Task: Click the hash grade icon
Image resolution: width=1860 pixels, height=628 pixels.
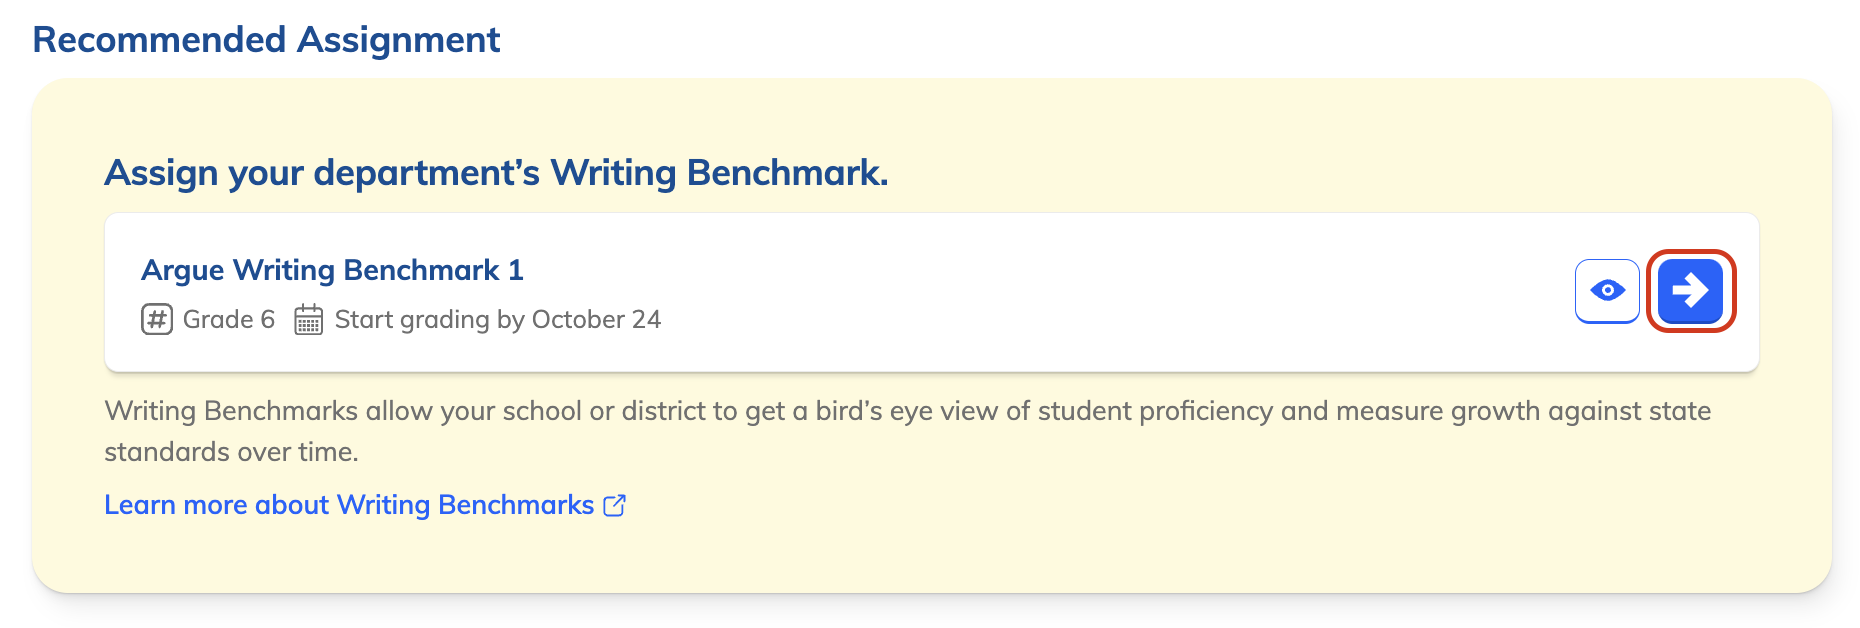Action: point(157,320)
